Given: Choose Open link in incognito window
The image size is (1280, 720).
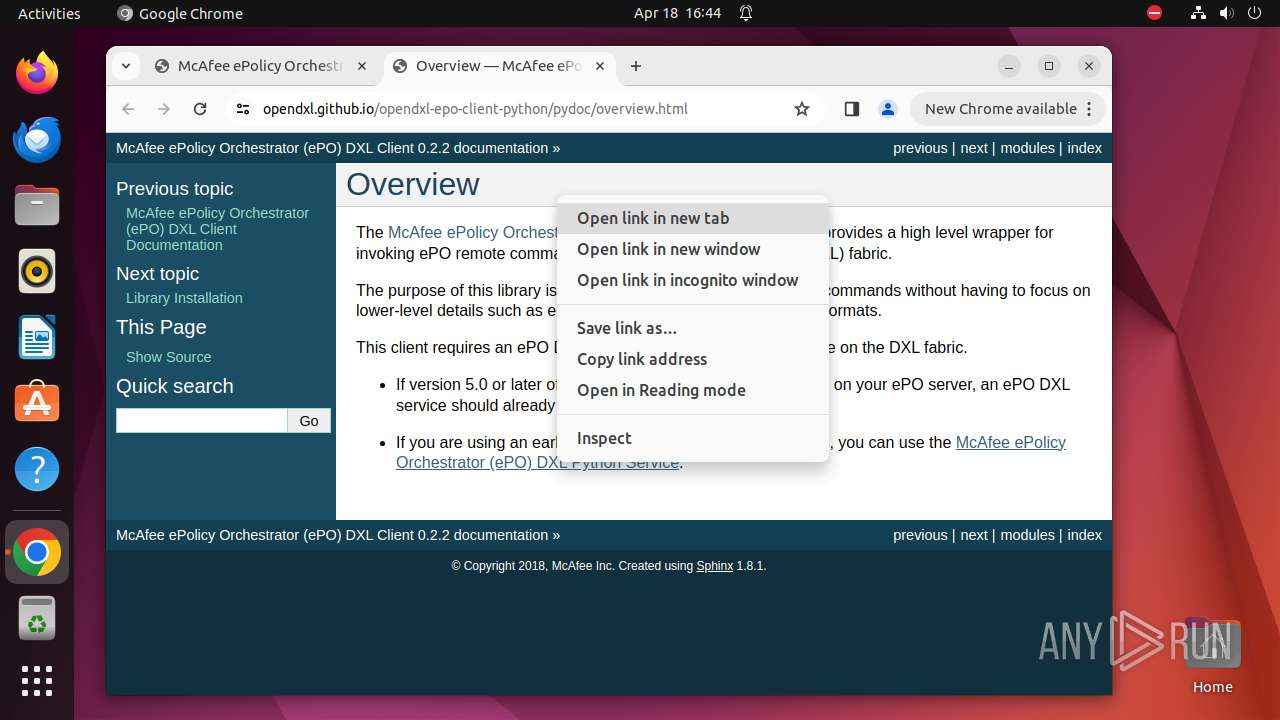Looking at the screenshot, I should tap(693, 280).
